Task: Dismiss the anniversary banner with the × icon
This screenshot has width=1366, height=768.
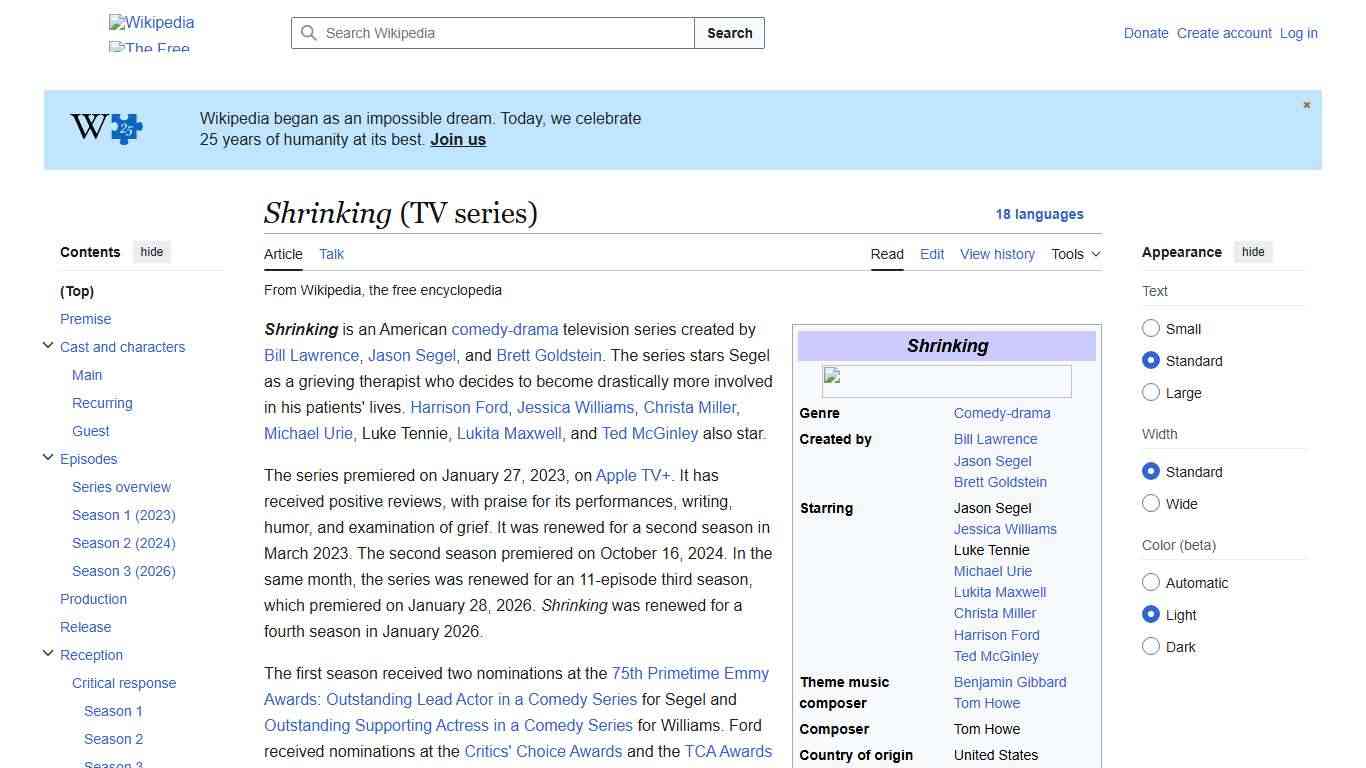Action: click(x=1306, y=104)
